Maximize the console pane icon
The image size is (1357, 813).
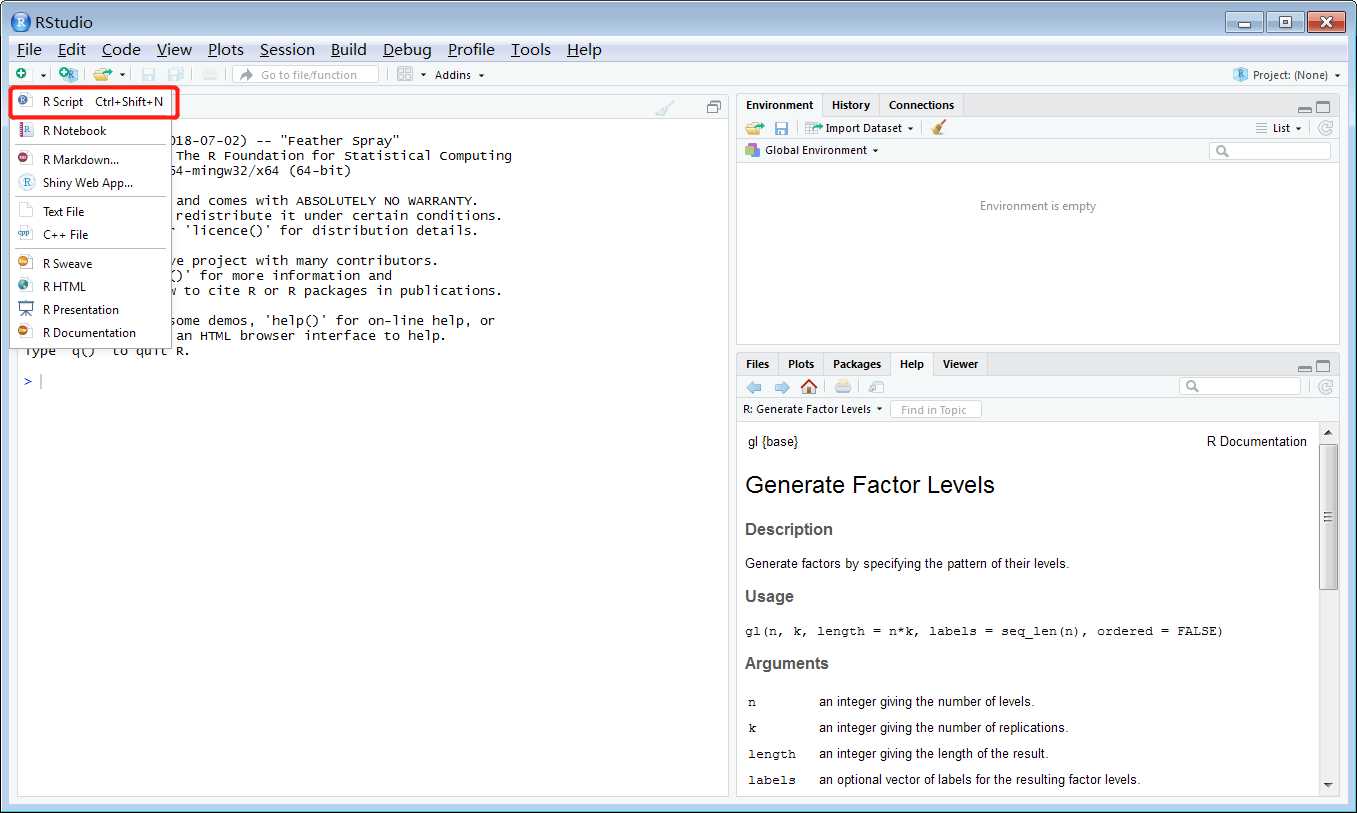point(714,107)
